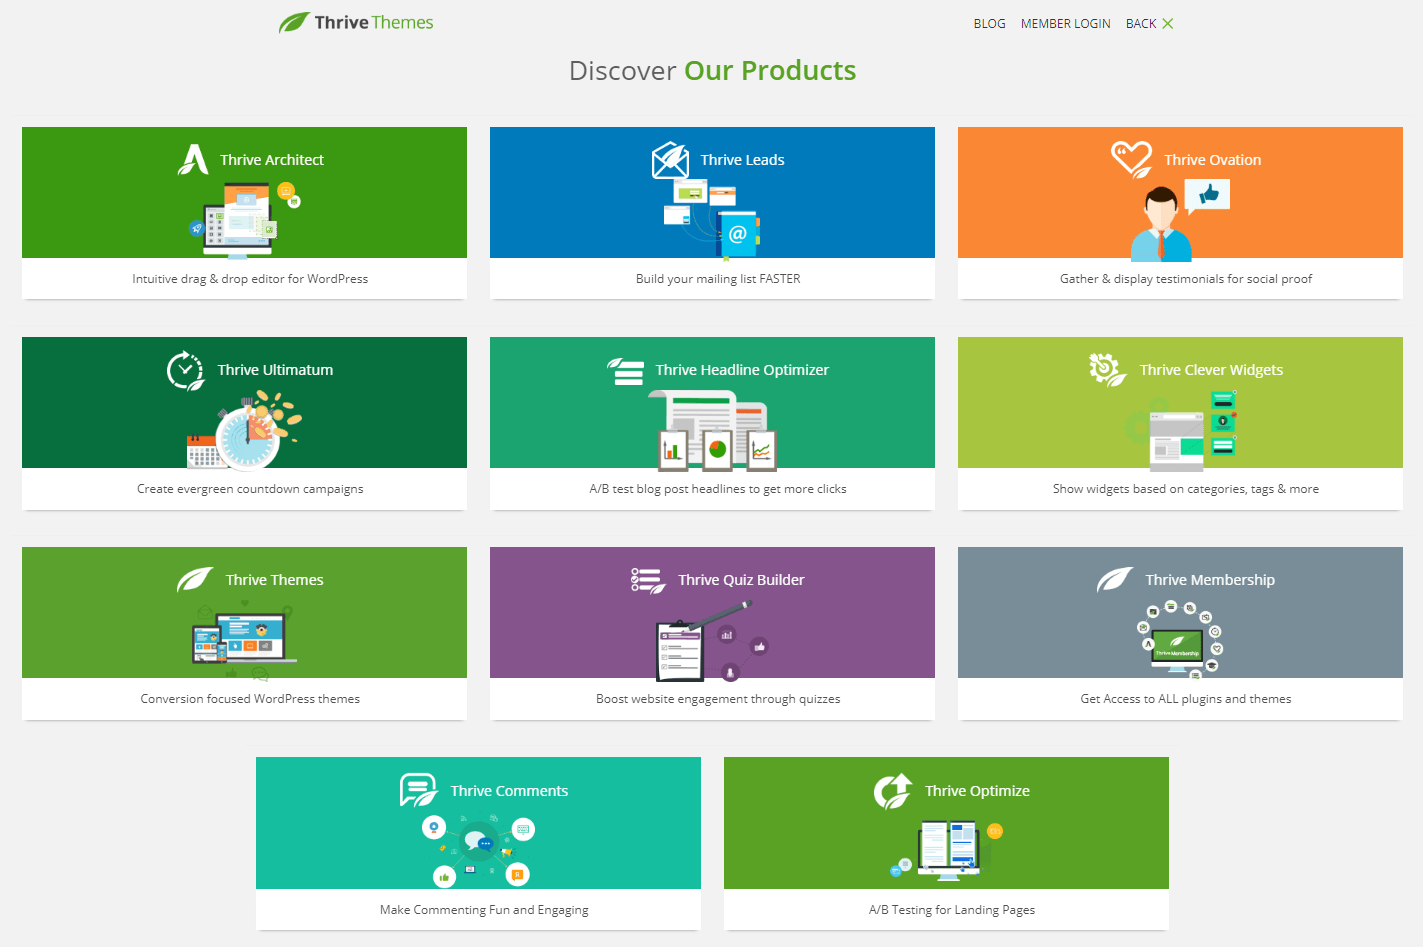The width and height of the screenshot is (1423, 947).
Task: Open the Thrive Ovation title link
Action: point(1212,160)
